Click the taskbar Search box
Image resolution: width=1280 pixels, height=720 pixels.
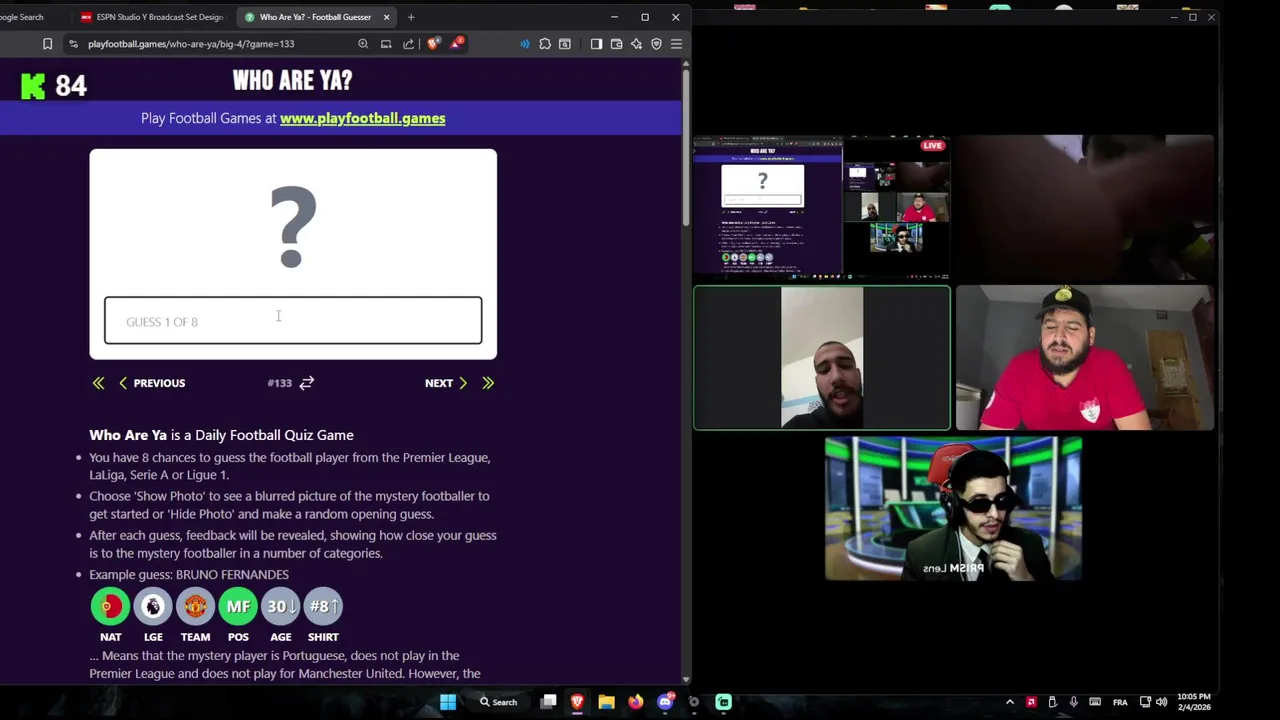click(497, 702)
